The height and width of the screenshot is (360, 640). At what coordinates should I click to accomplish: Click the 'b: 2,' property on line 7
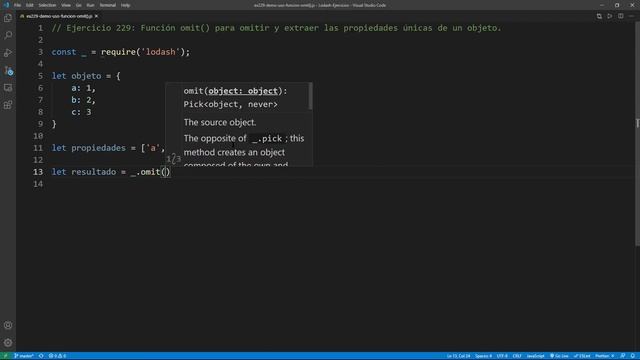[x=83, y=100]
